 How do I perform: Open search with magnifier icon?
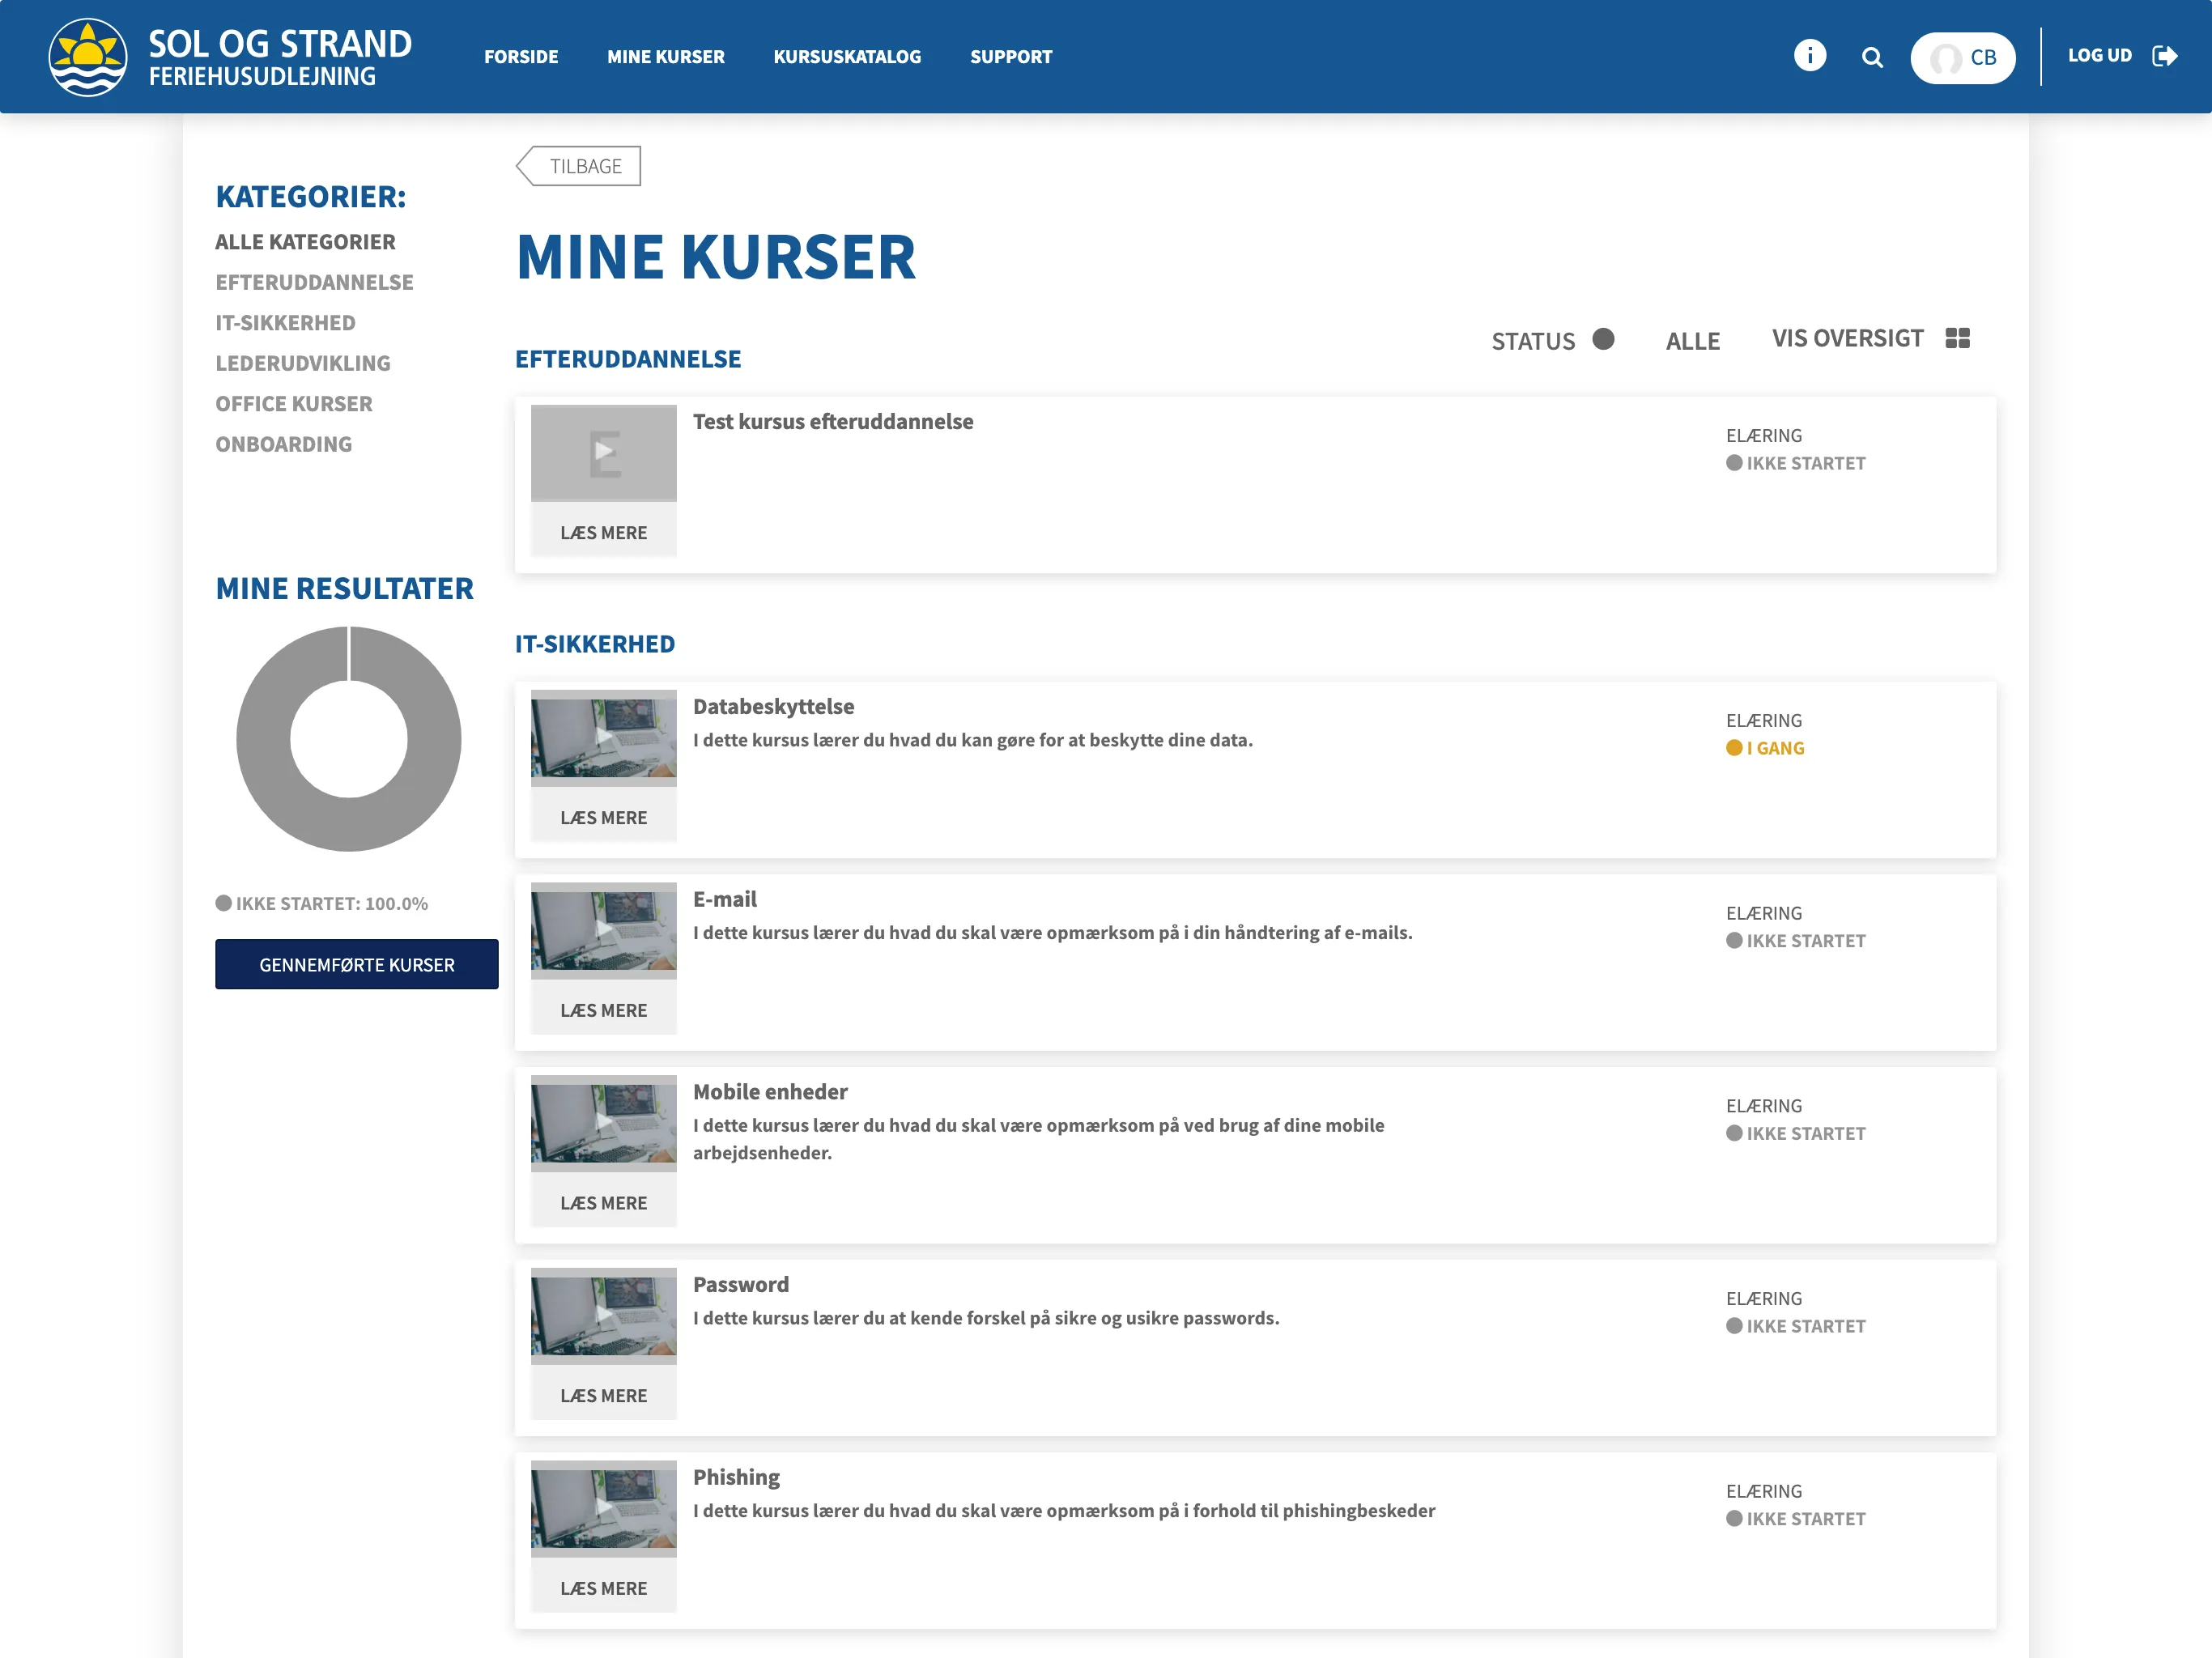(1872, 58)
